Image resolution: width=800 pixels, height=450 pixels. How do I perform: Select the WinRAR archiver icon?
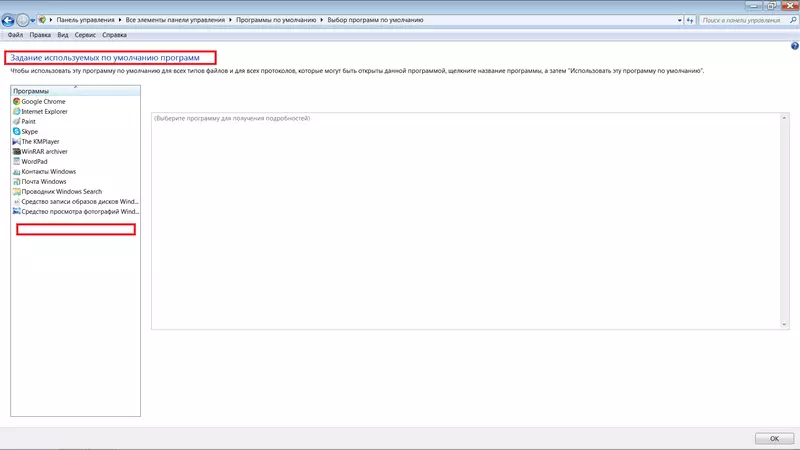click(16, 152)
